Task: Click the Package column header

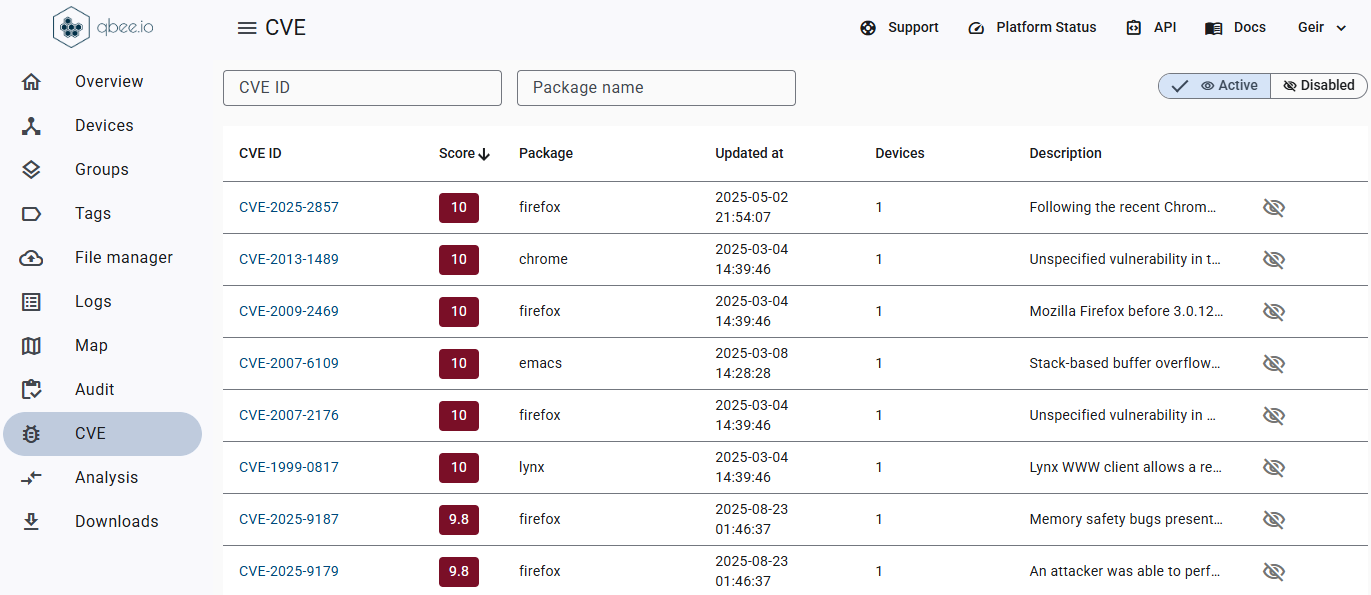Action: pyautogui.click(x=546, y=154)
